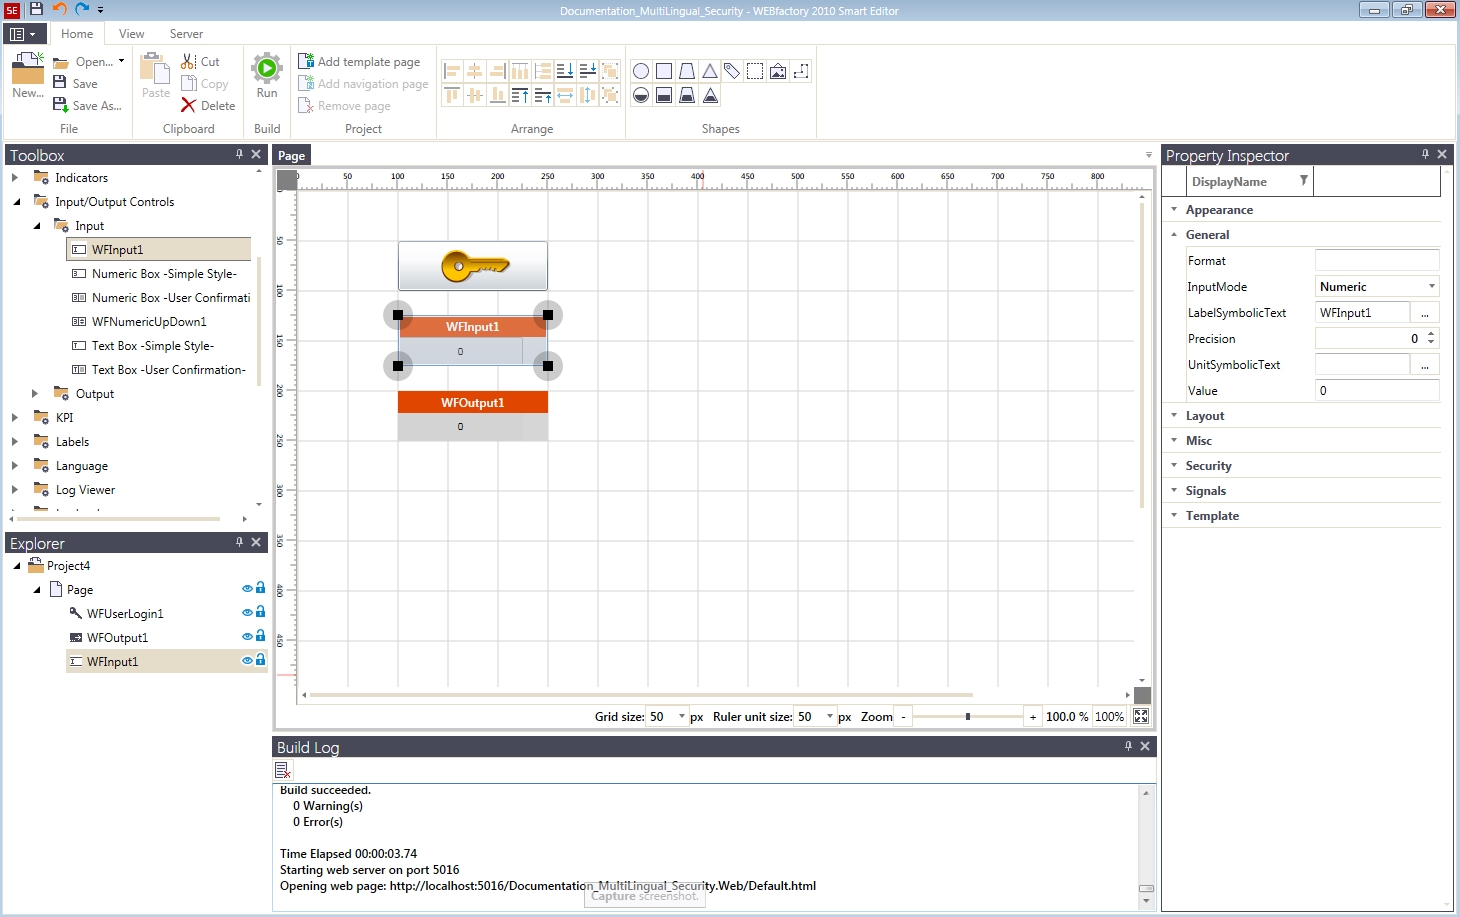Viewport: 1460px width, 917px height.
Task: Open the Server ribbon tab
Action: click(186, 34)
